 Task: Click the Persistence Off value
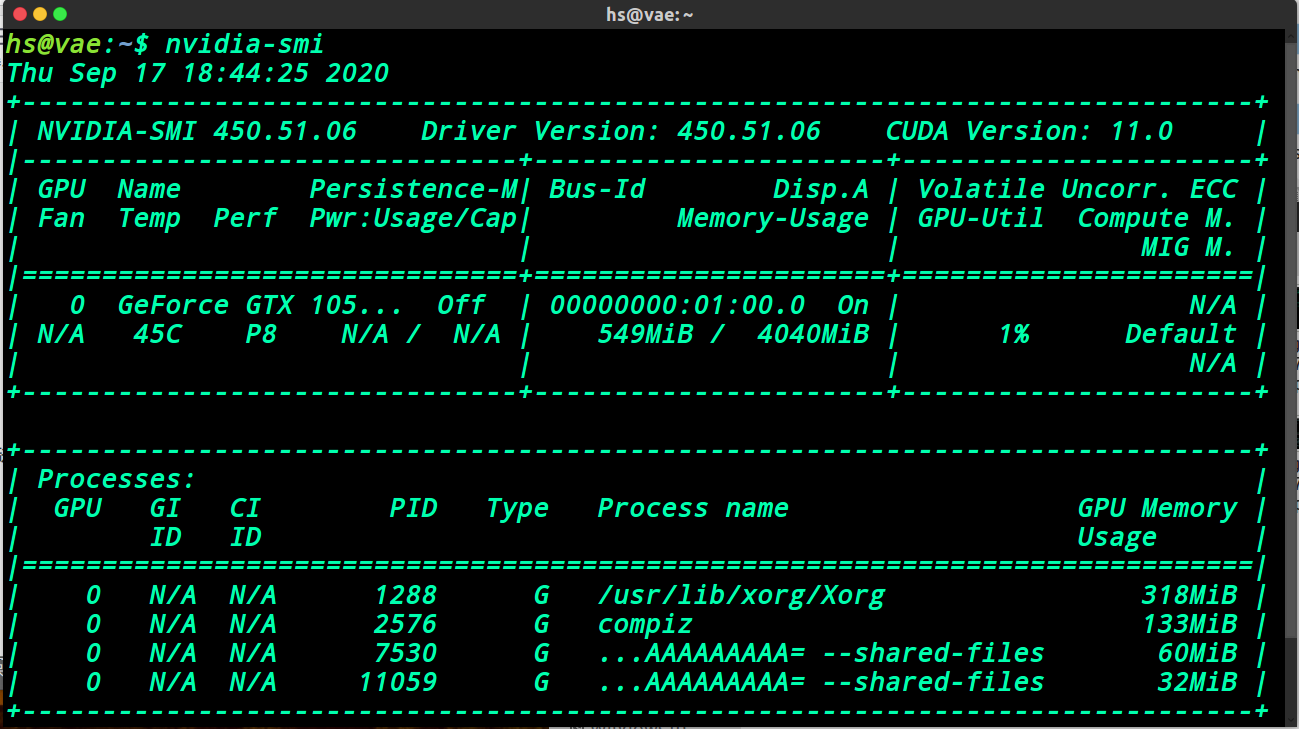461,305
